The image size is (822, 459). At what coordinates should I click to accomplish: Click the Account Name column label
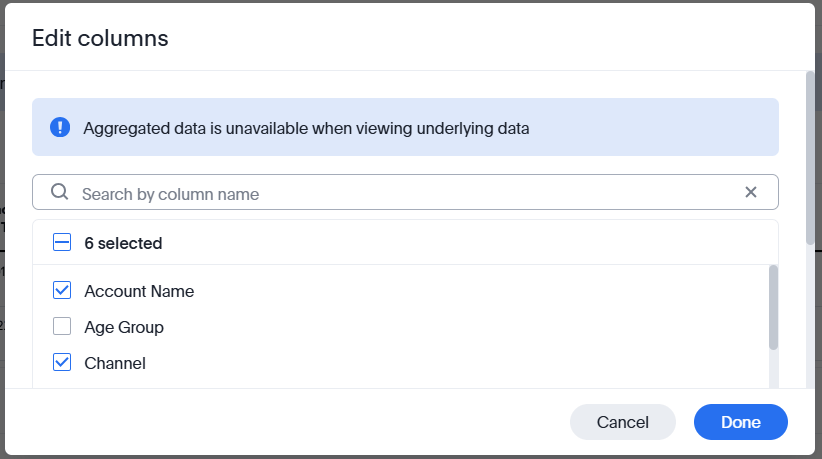[139, 292]
